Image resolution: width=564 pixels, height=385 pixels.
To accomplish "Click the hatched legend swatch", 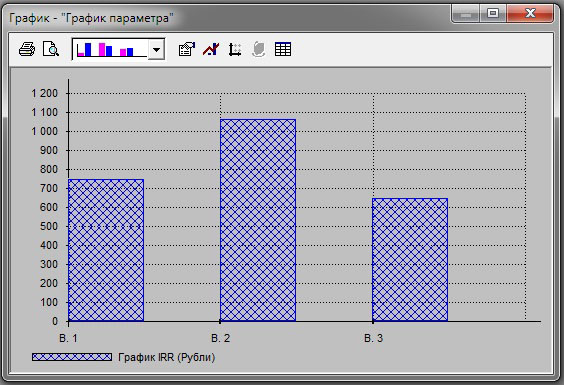I will click(x=72, y=357).
